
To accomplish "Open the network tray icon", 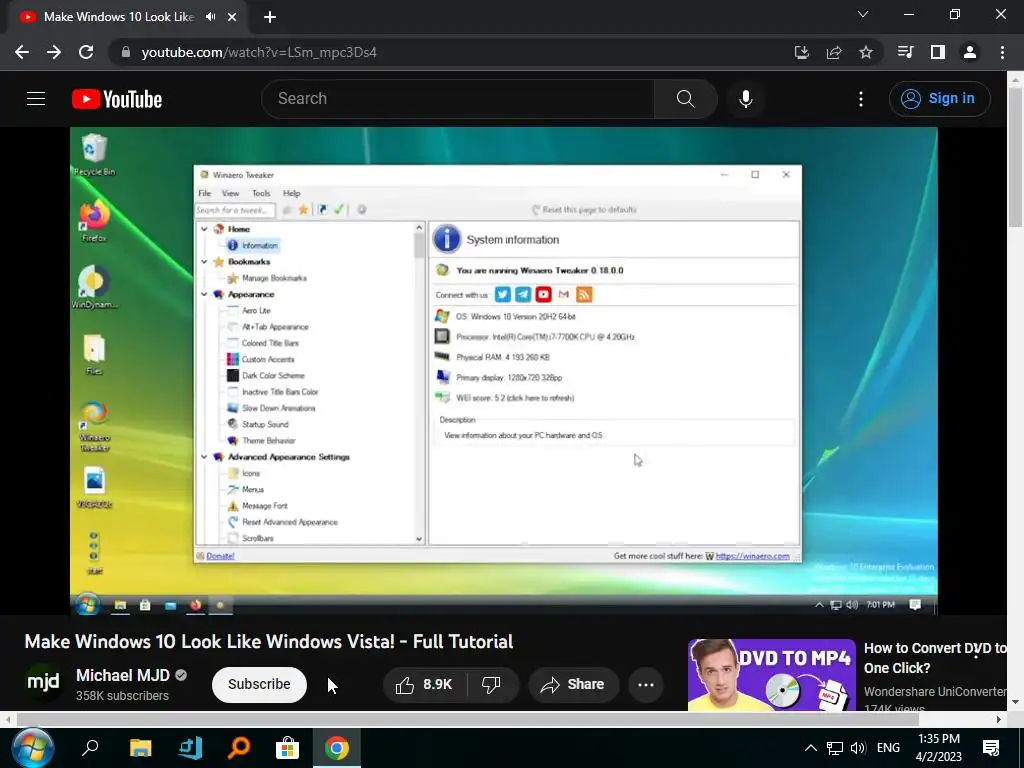I will coord(835,748).
